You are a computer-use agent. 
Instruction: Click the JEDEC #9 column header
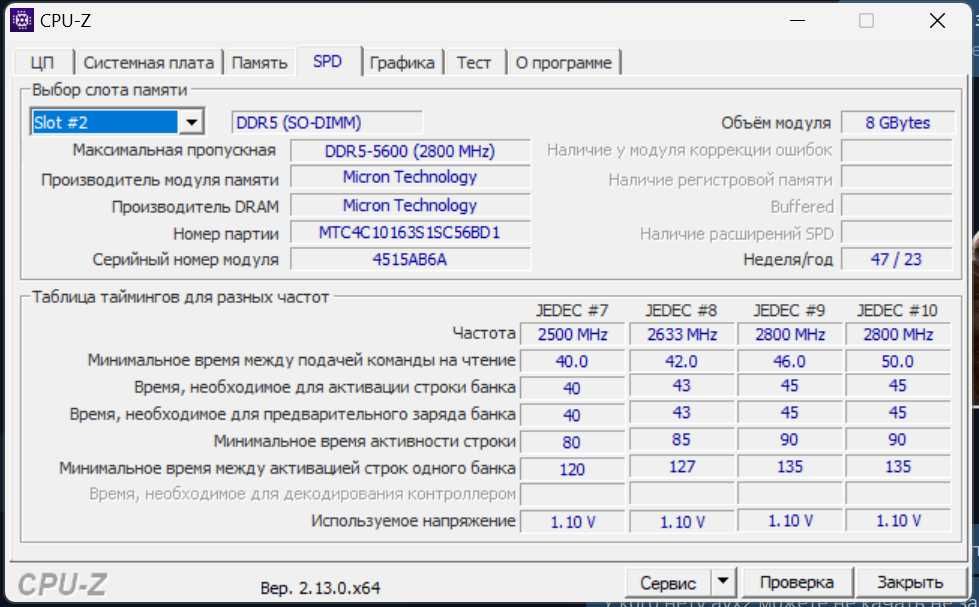coord(789,310)
